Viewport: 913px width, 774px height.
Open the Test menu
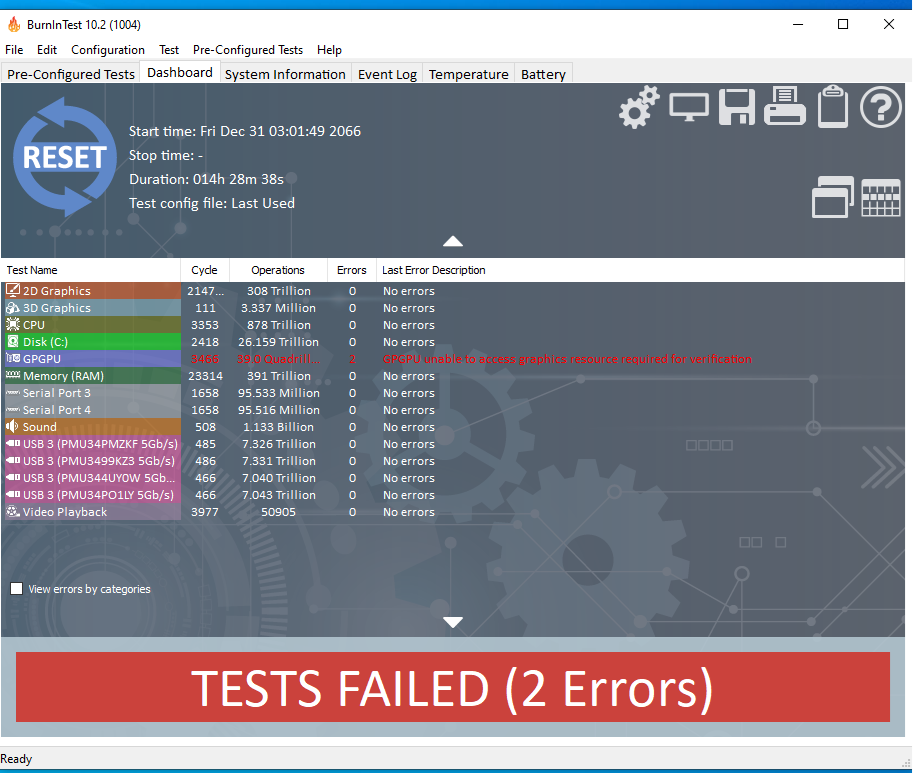point(169,50)
